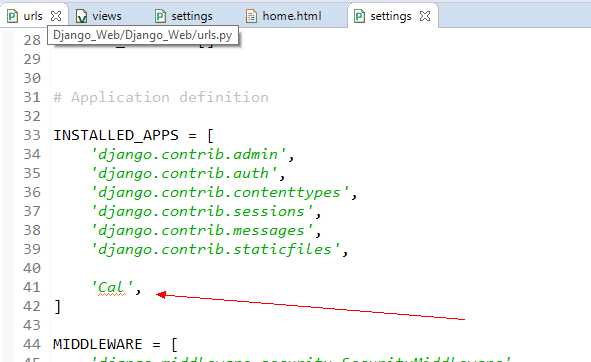Click closing bracket on line 42
This screenshot has height=362, width=591.
click(57, 307)
